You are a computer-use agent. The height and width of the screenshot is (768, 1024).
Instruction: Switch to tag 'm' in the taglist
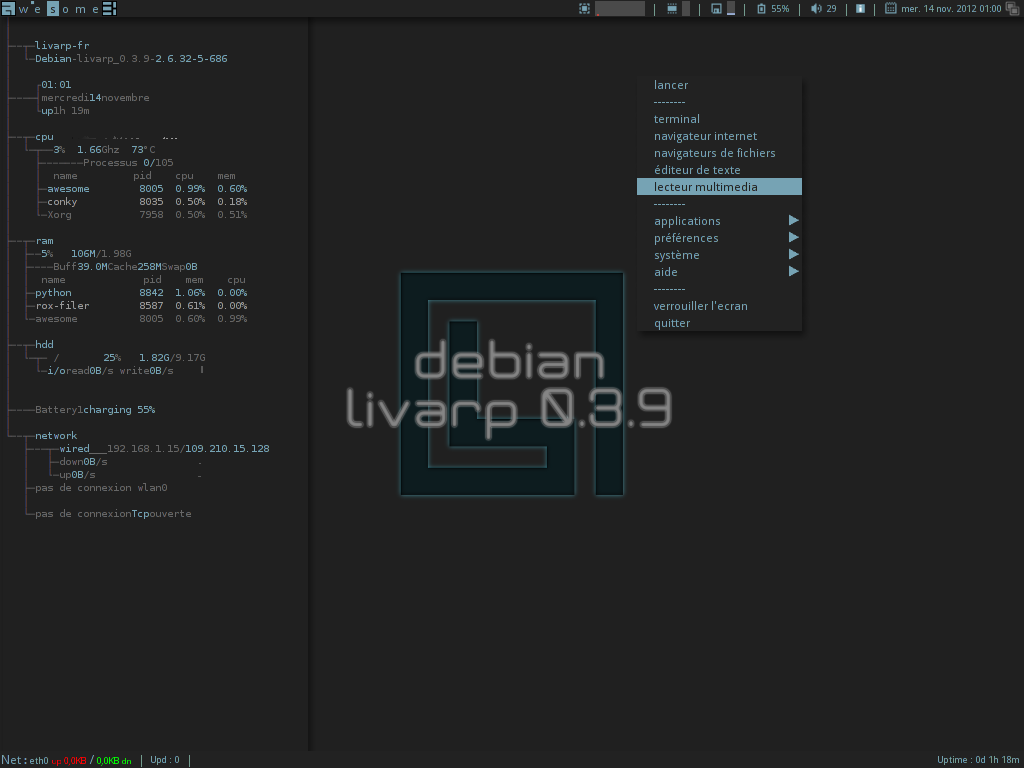80,8
